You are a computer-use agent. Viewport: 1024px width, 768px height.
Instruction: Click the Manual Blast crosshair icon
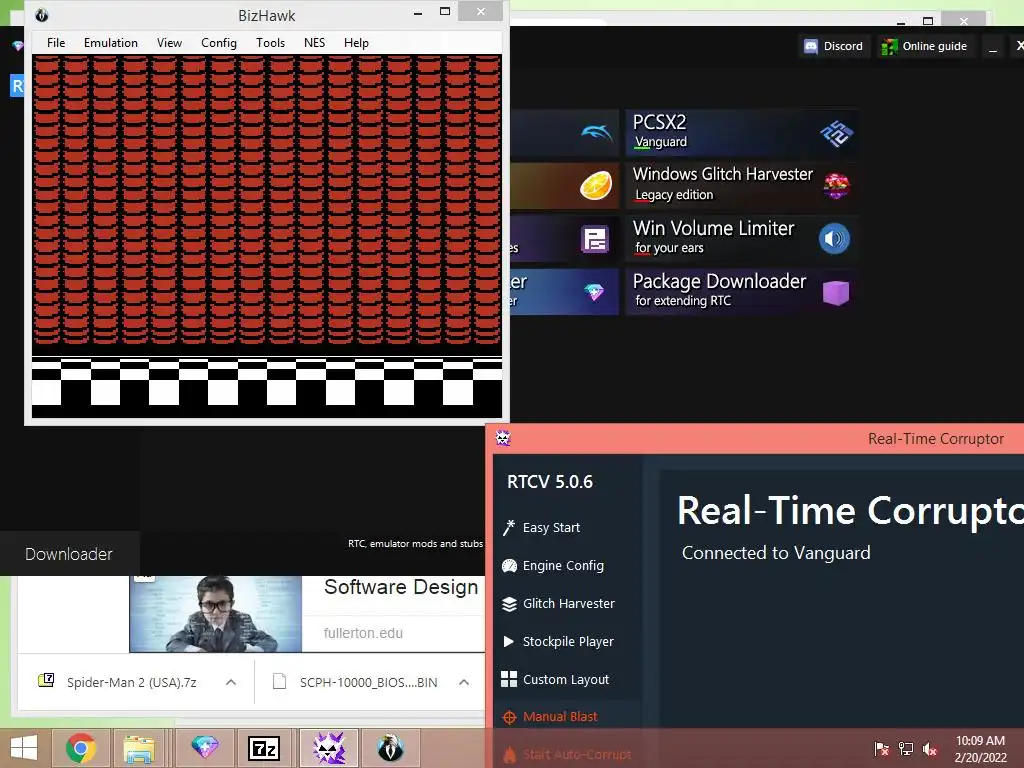tap(509, 717)
